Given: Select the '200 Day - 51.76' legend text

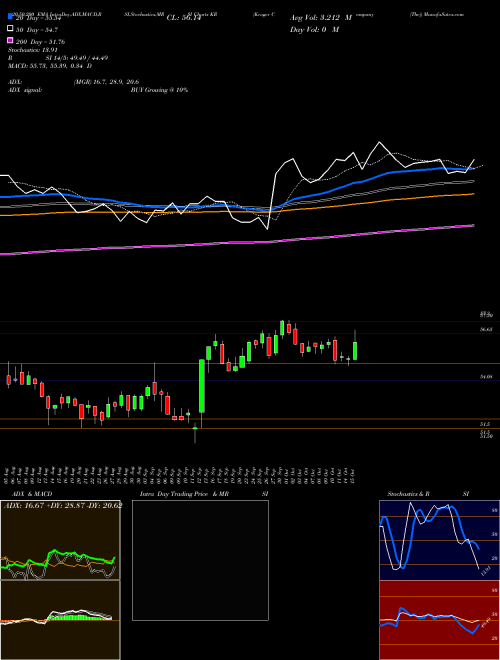Looking at the screenshot, I should pos(40,42).
